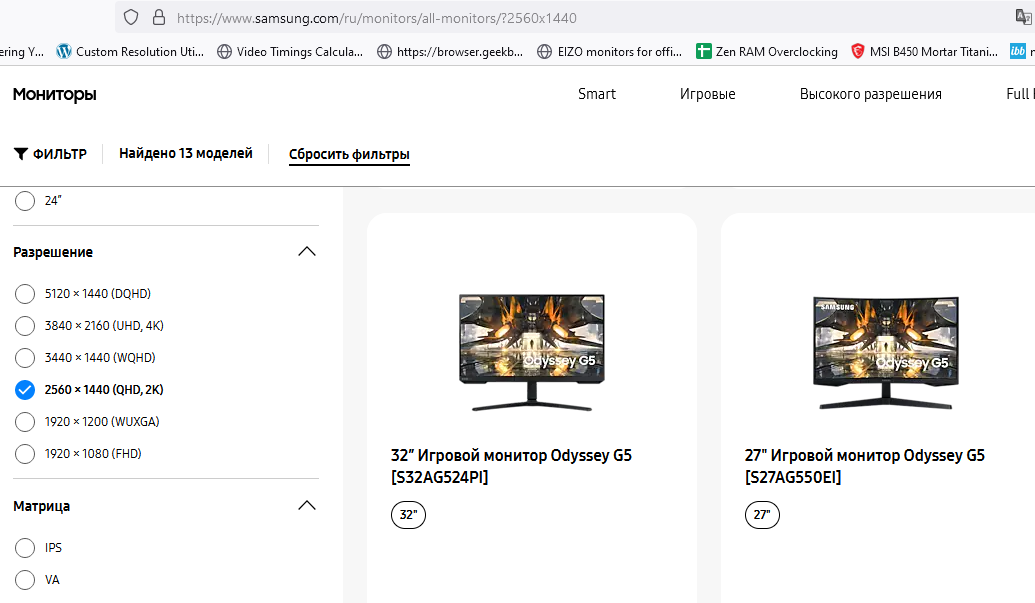Collapse the Разрешение filter section
This screenshot has height=603, width=1035.
coord(307,251)
